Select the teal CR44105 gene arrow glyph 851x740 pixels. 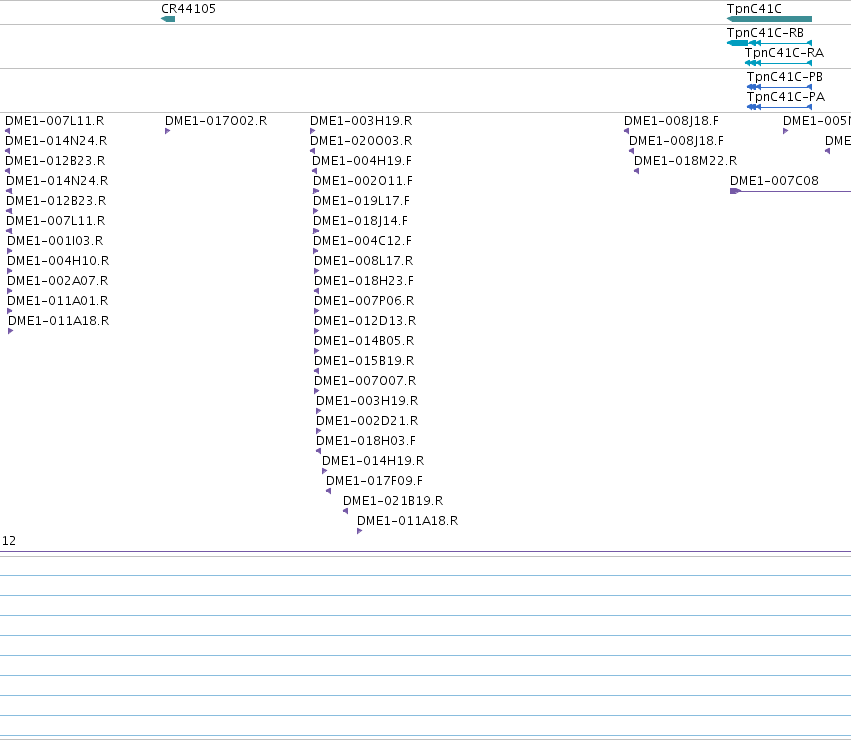click(x=168, y=19)
